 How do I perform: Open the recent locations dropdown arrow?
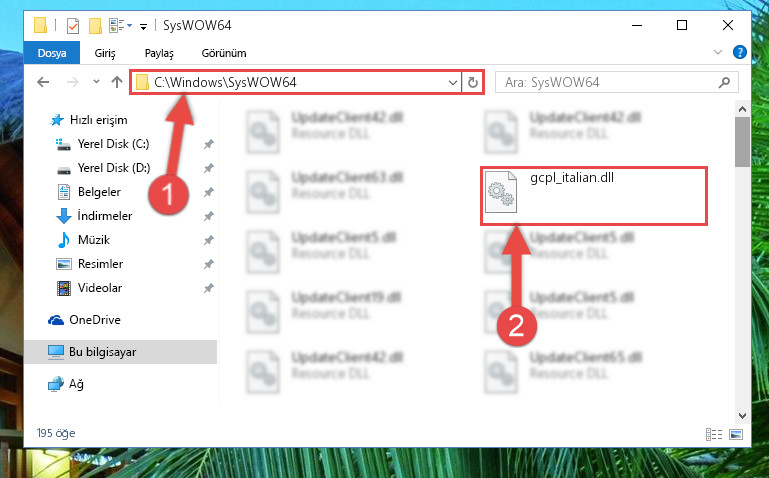[x=96, y=82]
